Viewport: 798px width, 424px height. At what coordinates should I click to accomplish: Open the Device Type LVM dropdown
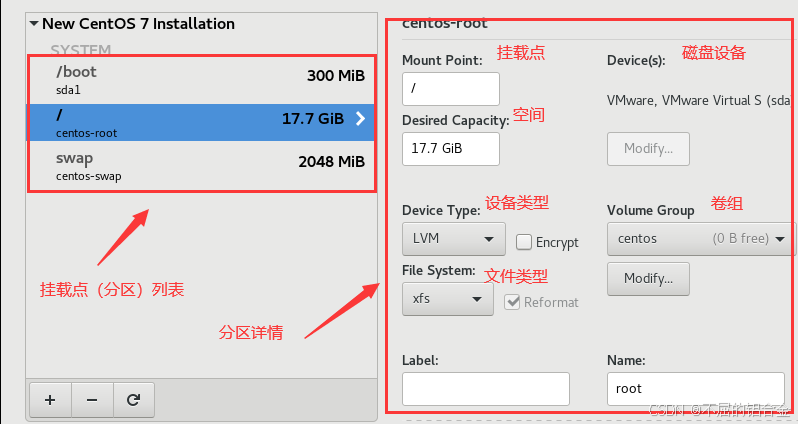click(453, 239)
